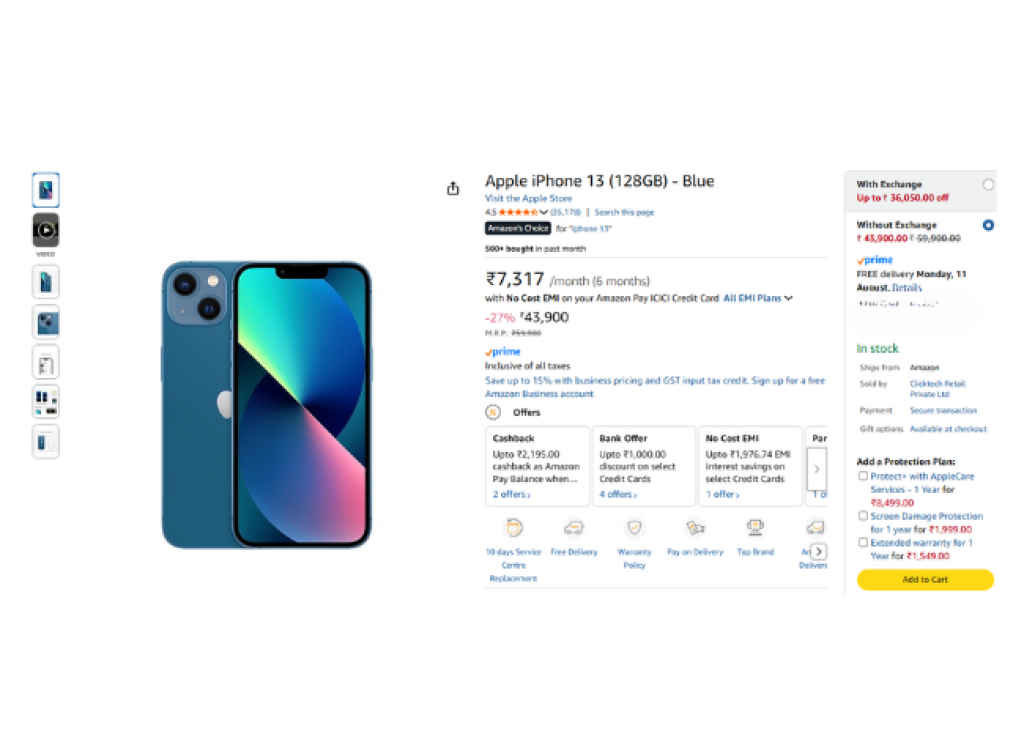Click the Offers percent badge icon
This screenshot has width=1024, height=756.
point(493,412)
